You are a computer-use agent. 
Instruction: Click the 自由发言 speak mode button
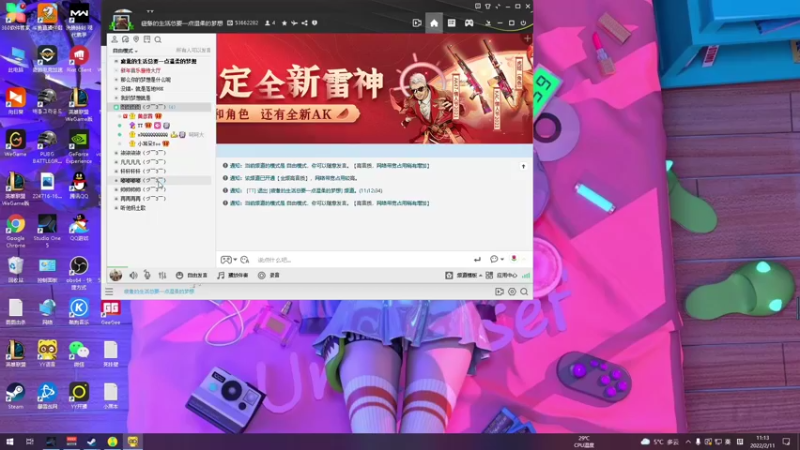[x=191, y=276]
